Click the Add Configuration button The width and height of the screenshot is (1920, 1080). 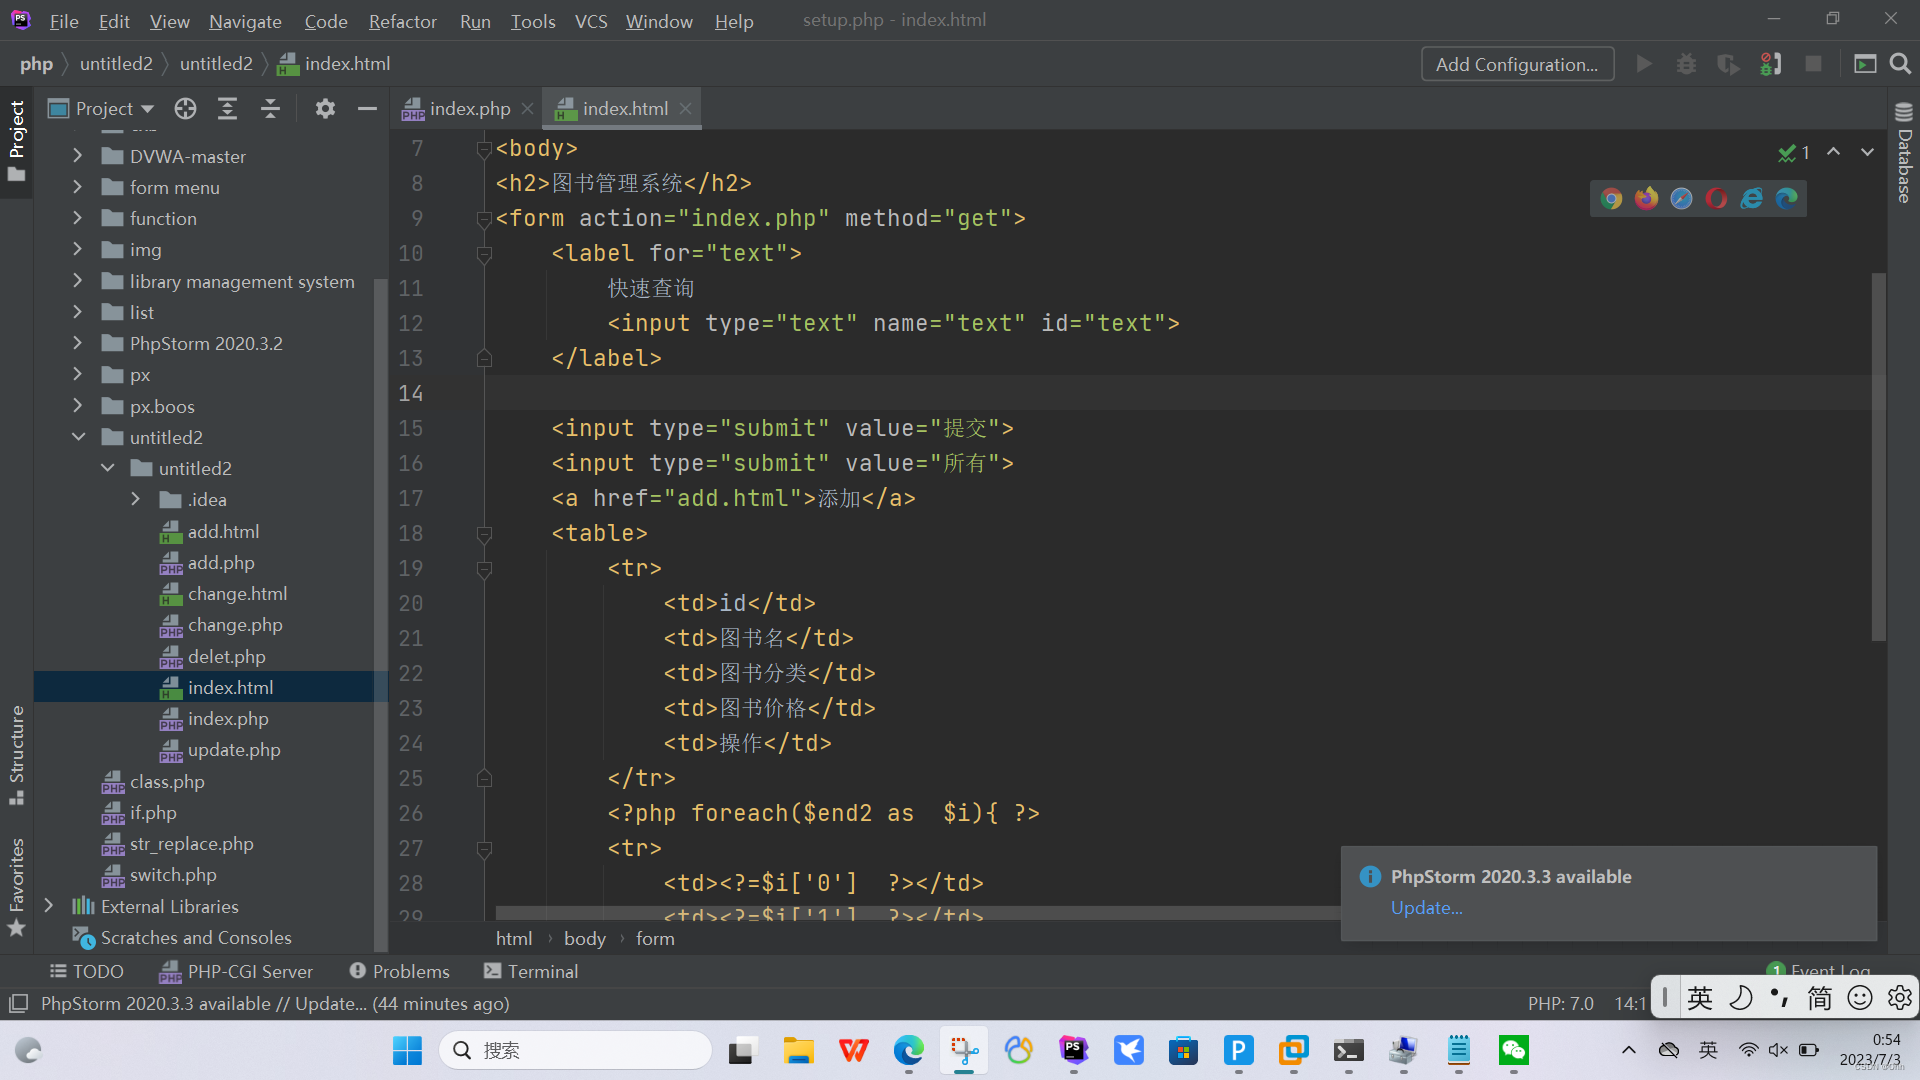pos(1516,64)
